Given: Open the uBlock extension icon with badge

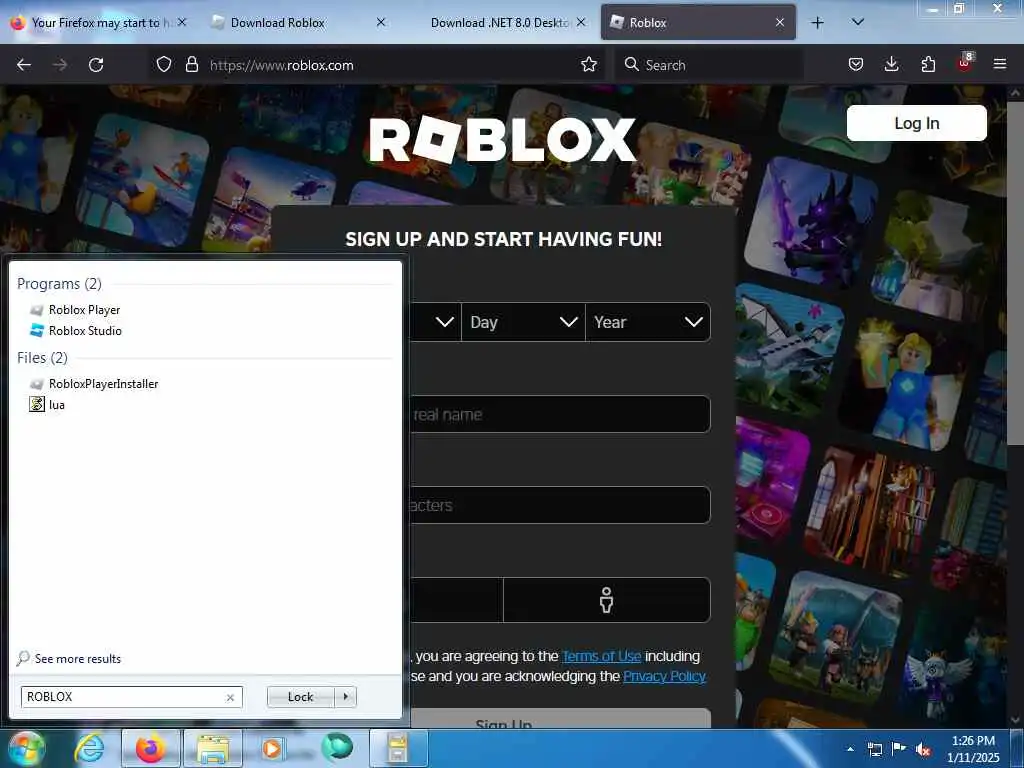Looking at the screenshot, I should click(965, 63).
